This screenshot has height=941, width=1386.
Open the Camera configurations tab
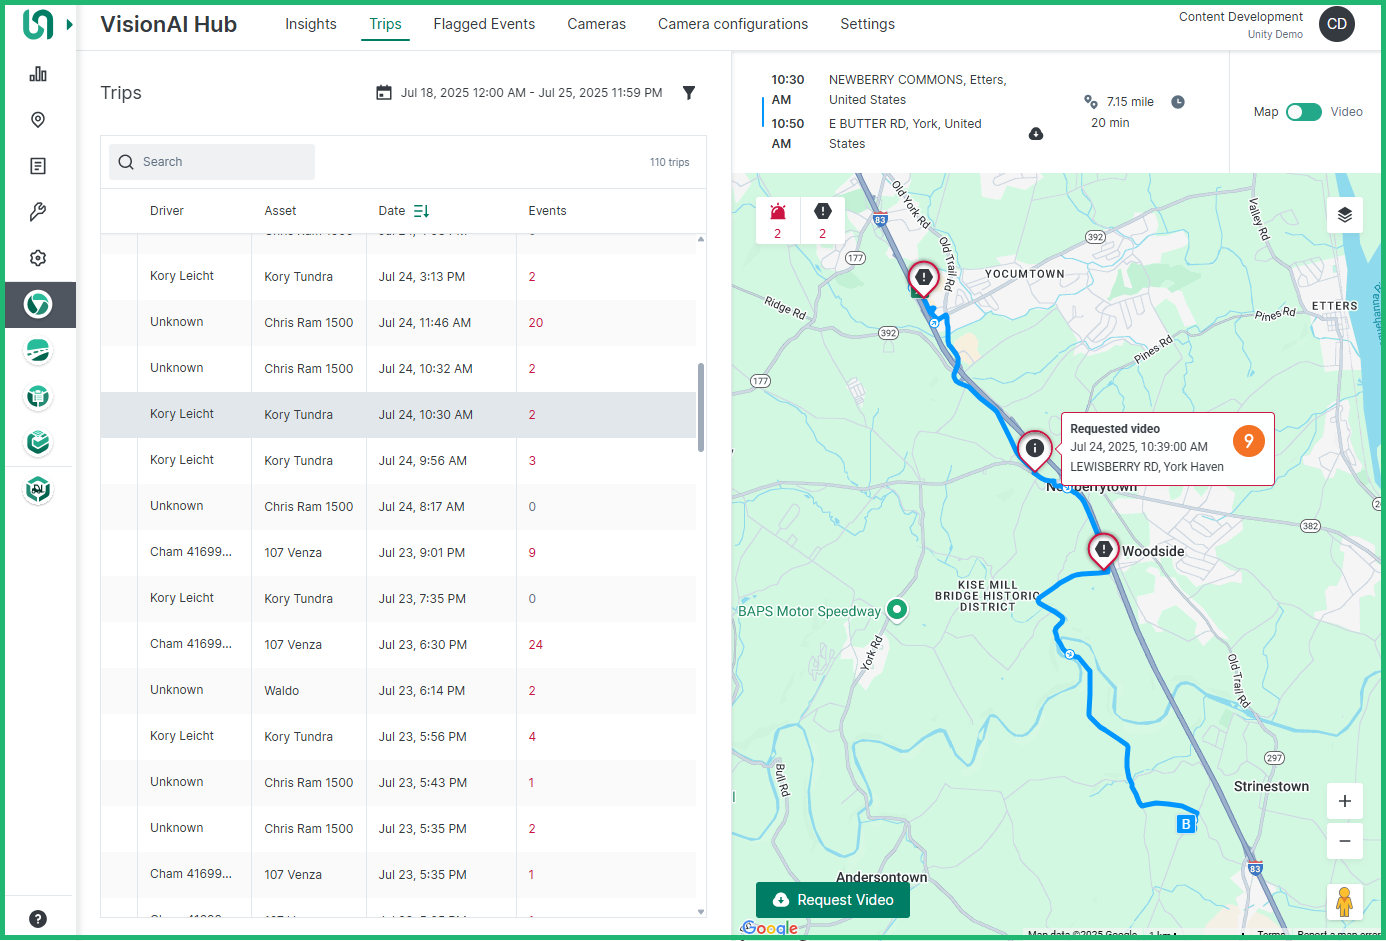click(732, 24)
